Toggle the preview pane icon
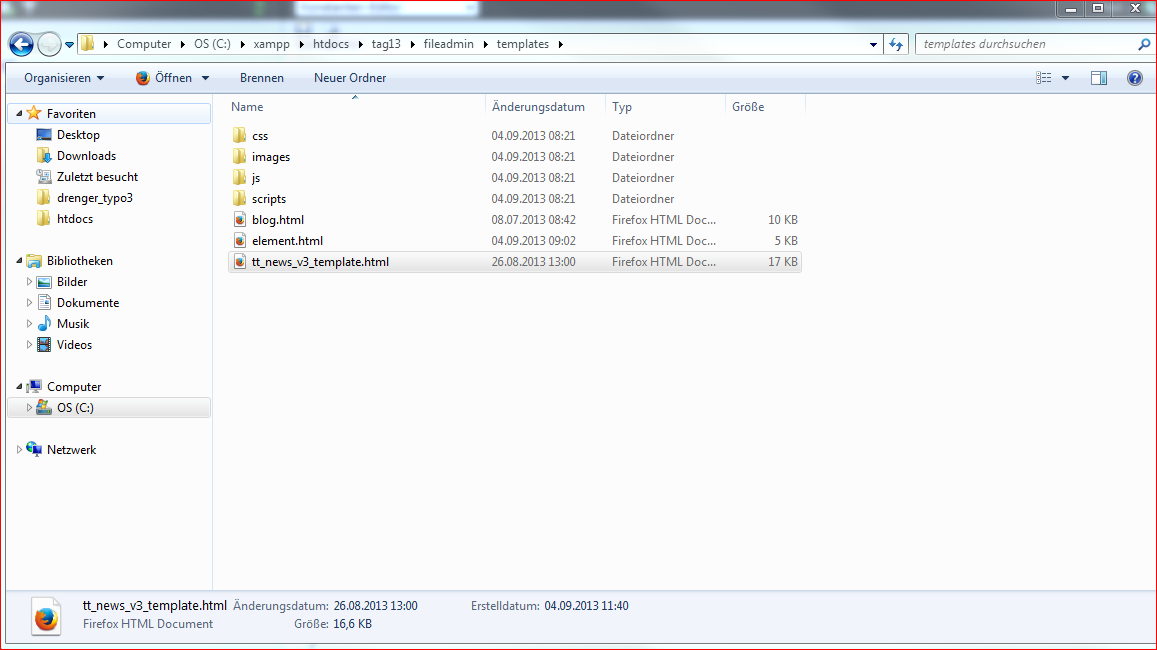1157x650 pixels. (1099, 78)
